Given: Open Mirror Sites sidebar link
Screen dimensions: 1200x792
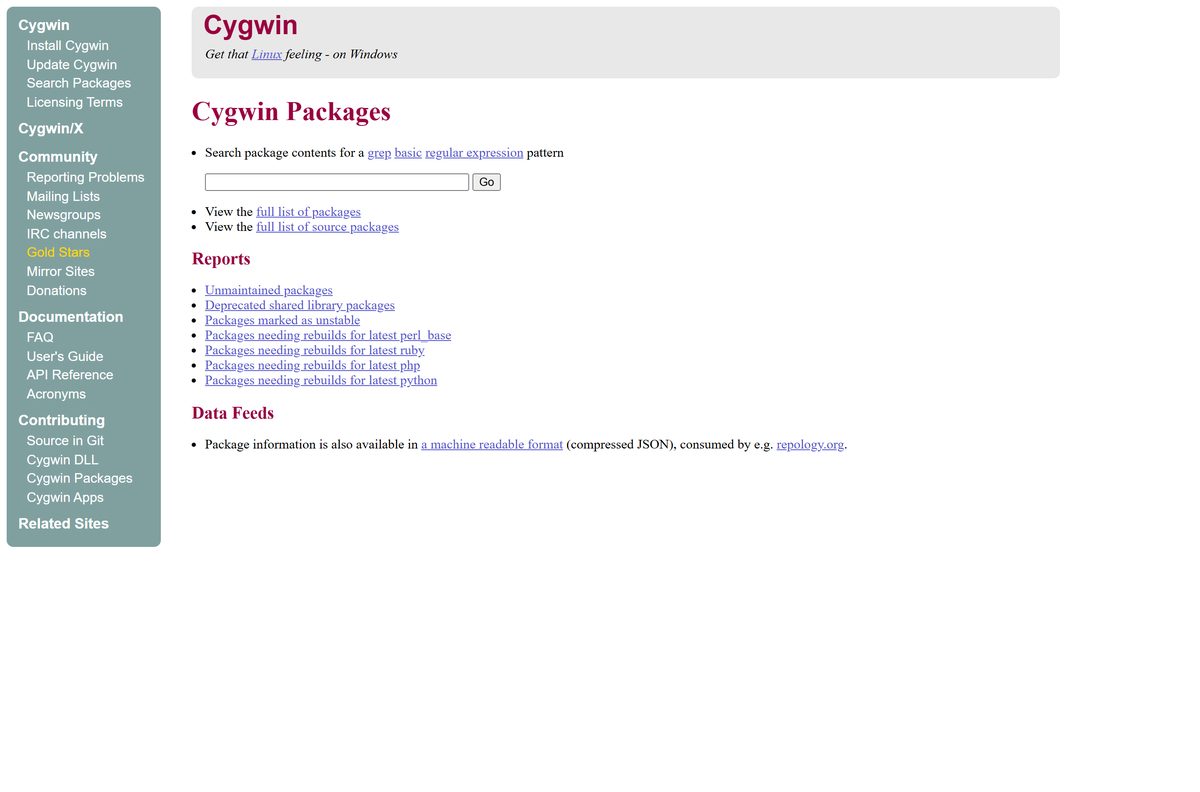Looking at the screenshot, I should pos(60,271).
